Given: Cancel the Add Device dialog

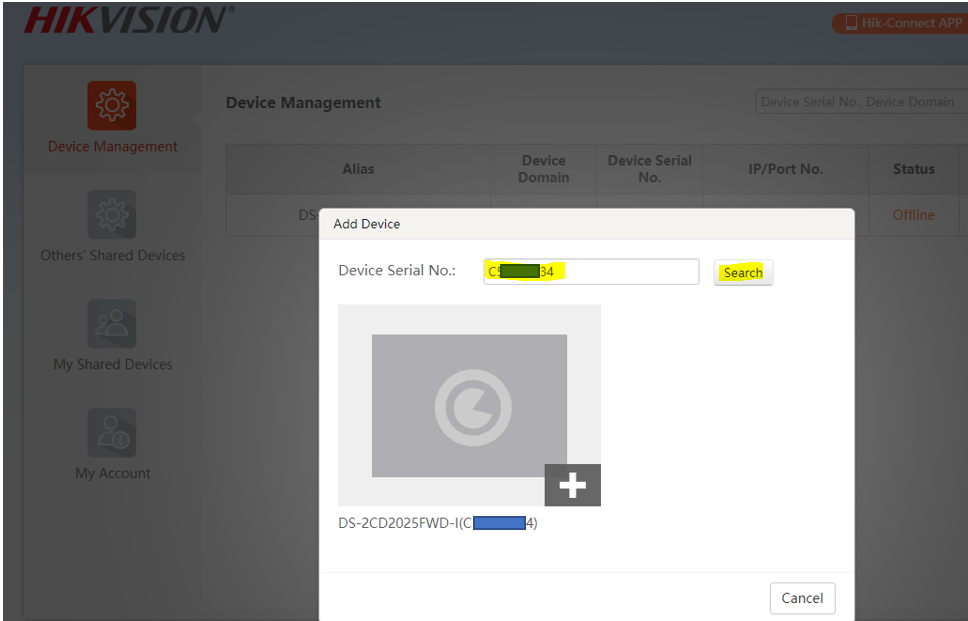Looking at the screenshot, I should [x=802, y=598].
